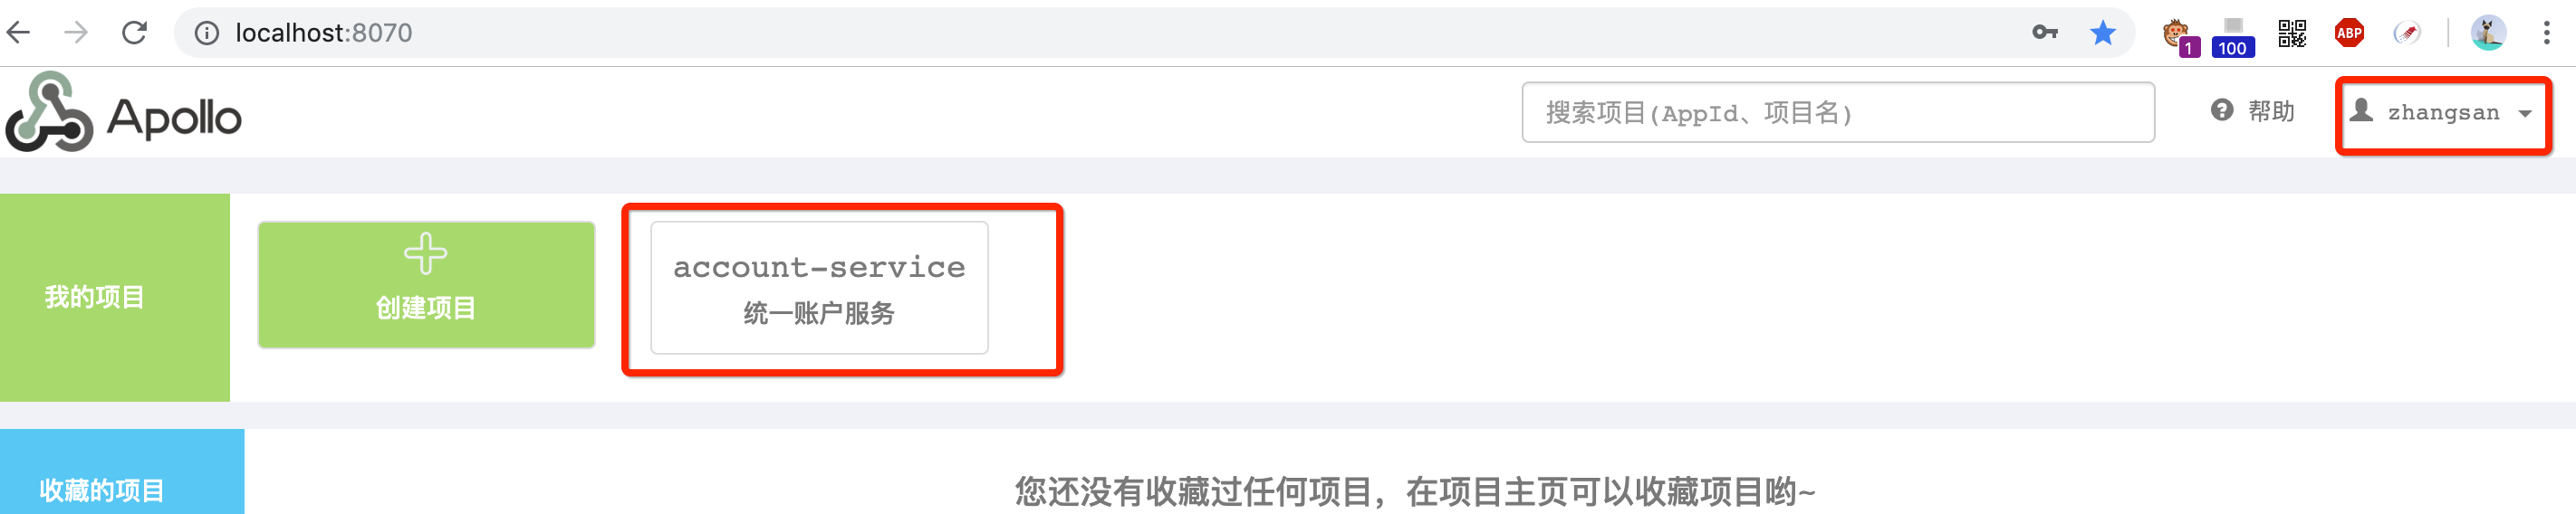2576x514 pixels.
Task: Click the browser forward arrow
Action: [76, 33]
